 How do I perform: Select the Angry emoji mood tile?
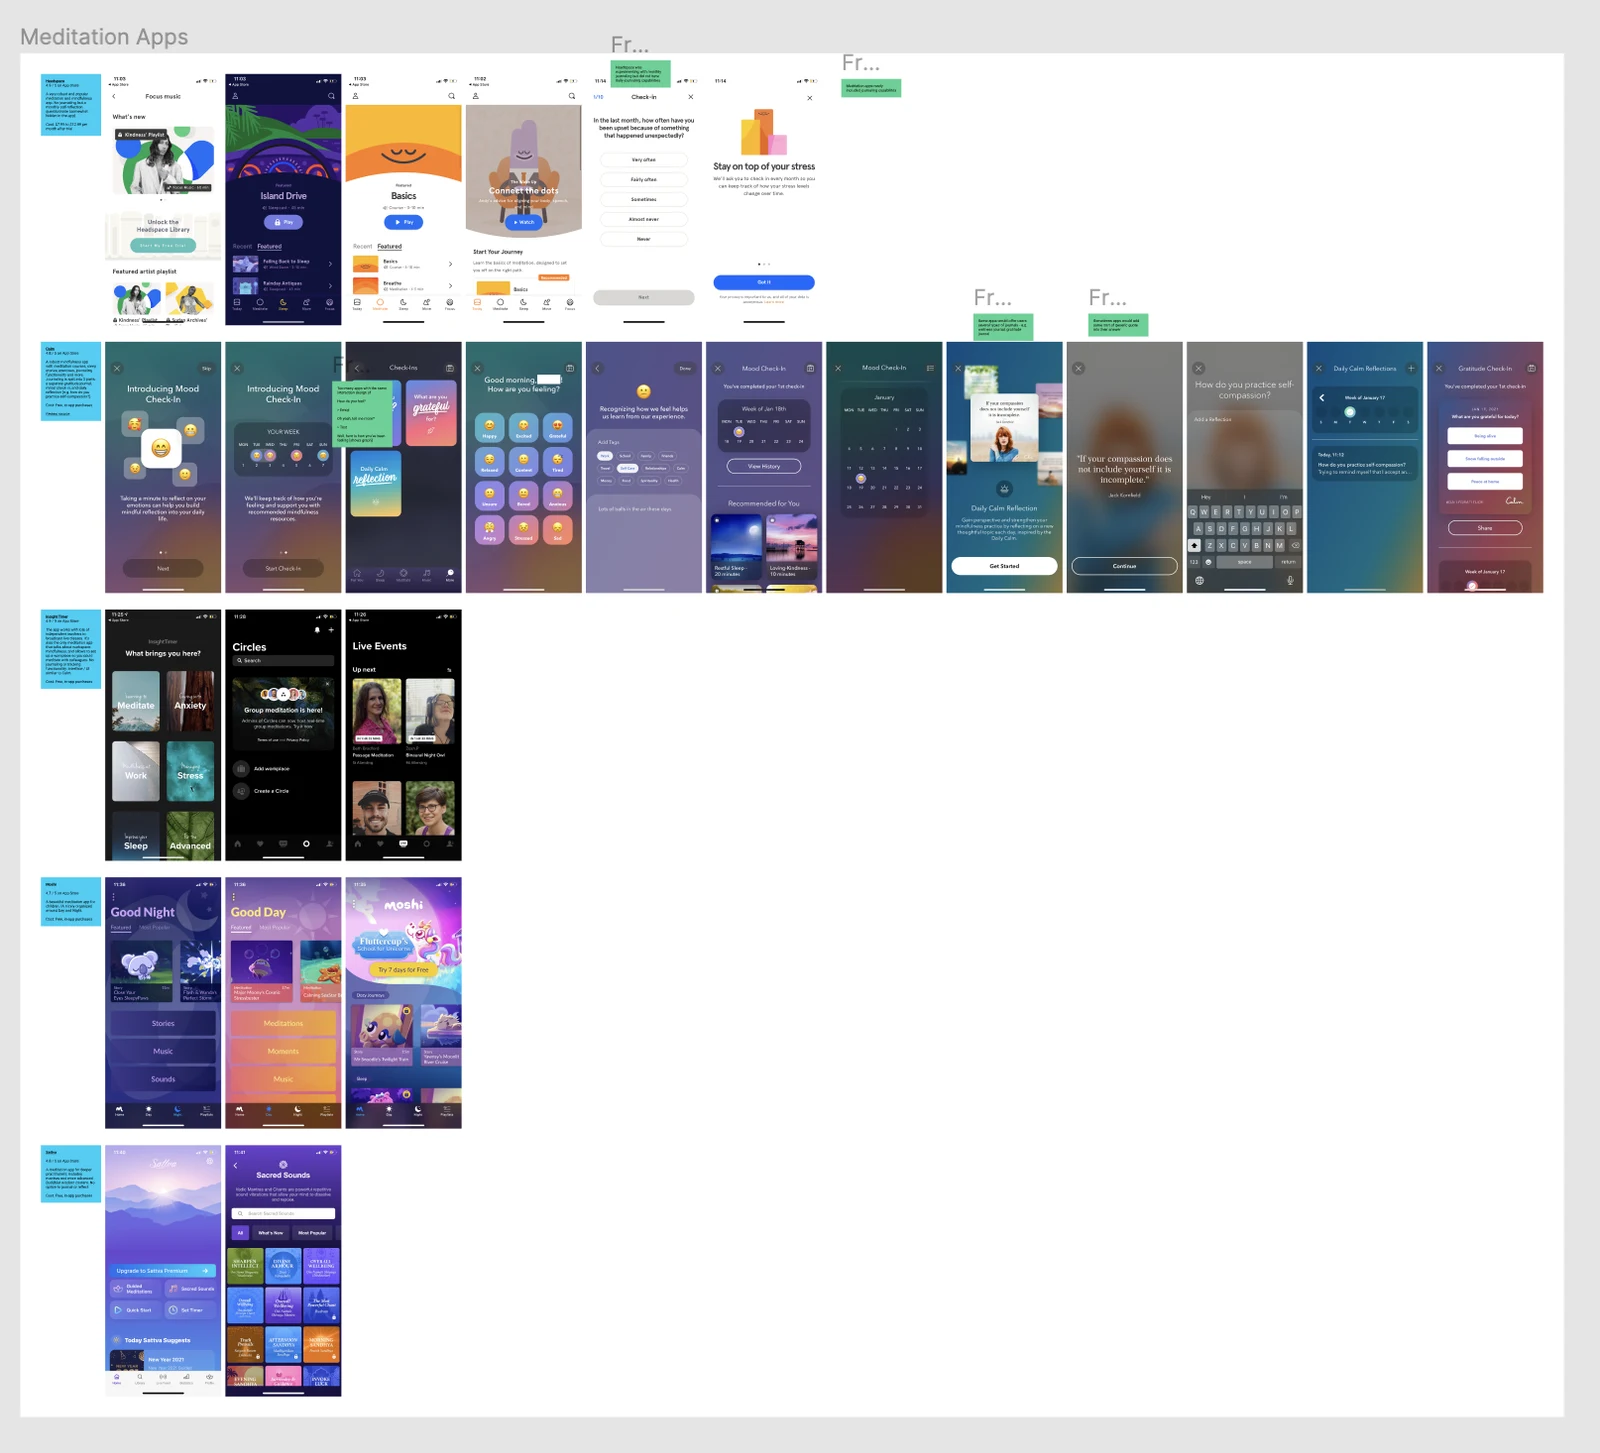pos(490,530)
